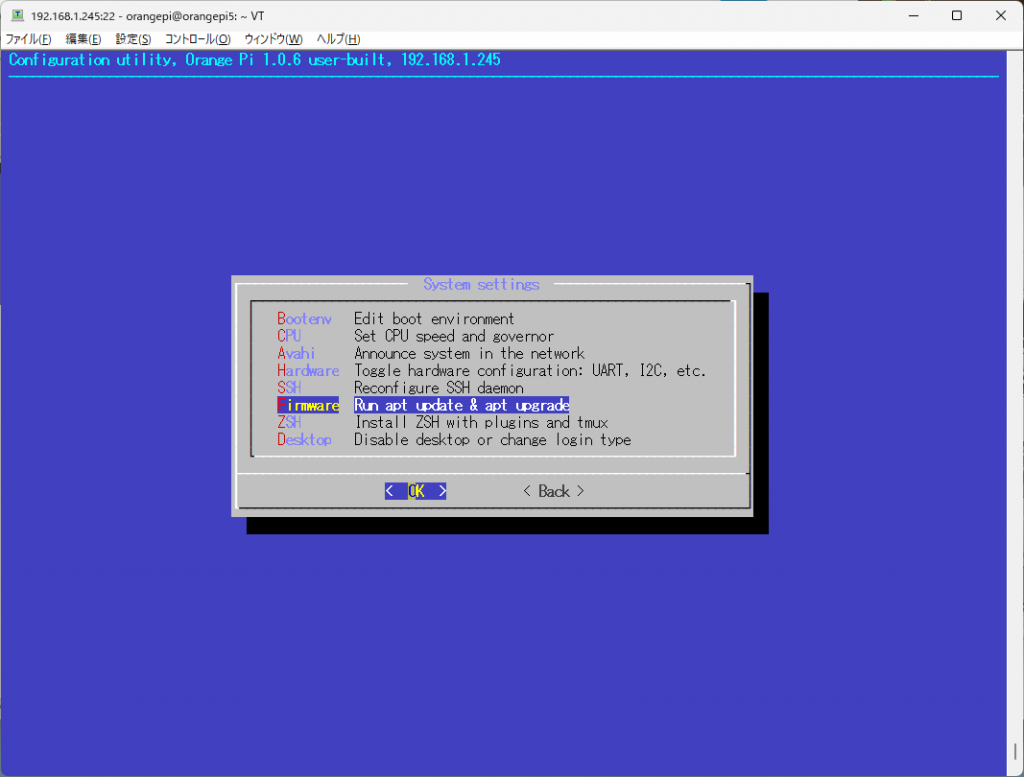The height and width of the screenshot is (777, 1024).
Task: Click the Back button
Action: pyautogui.click(x=554, y=491)
